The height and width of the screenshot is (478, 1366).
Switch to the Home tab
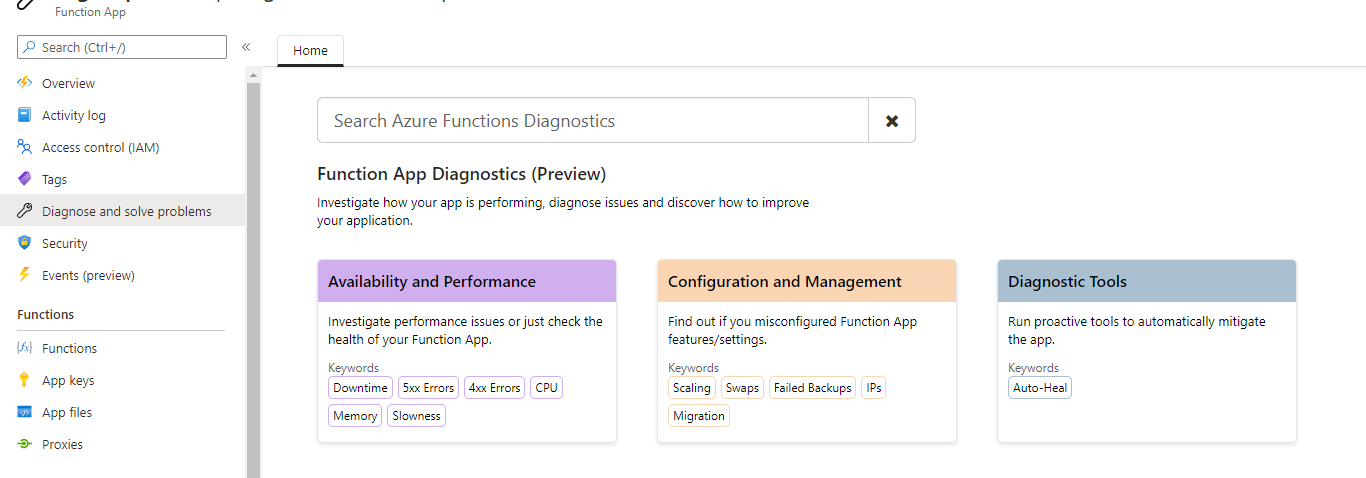tap(310, 51)
